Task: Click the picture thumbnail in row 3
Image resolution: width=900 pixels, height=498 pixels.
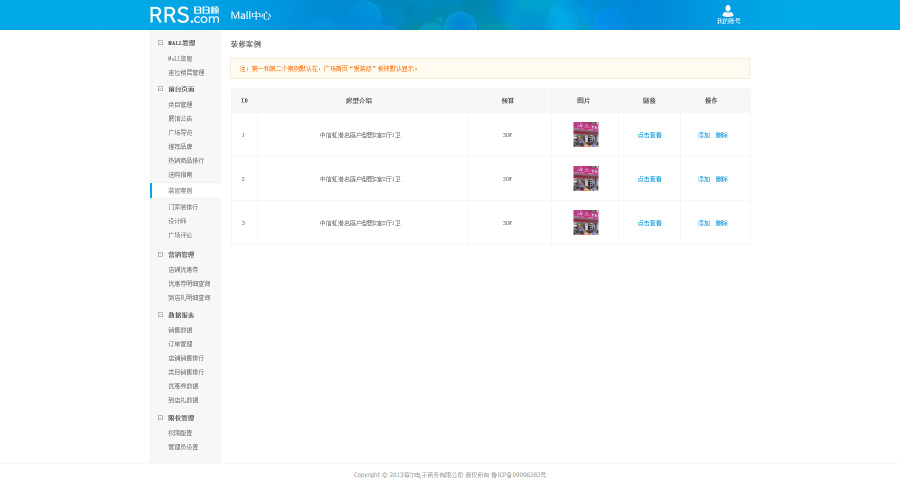Action: [585, 222]
